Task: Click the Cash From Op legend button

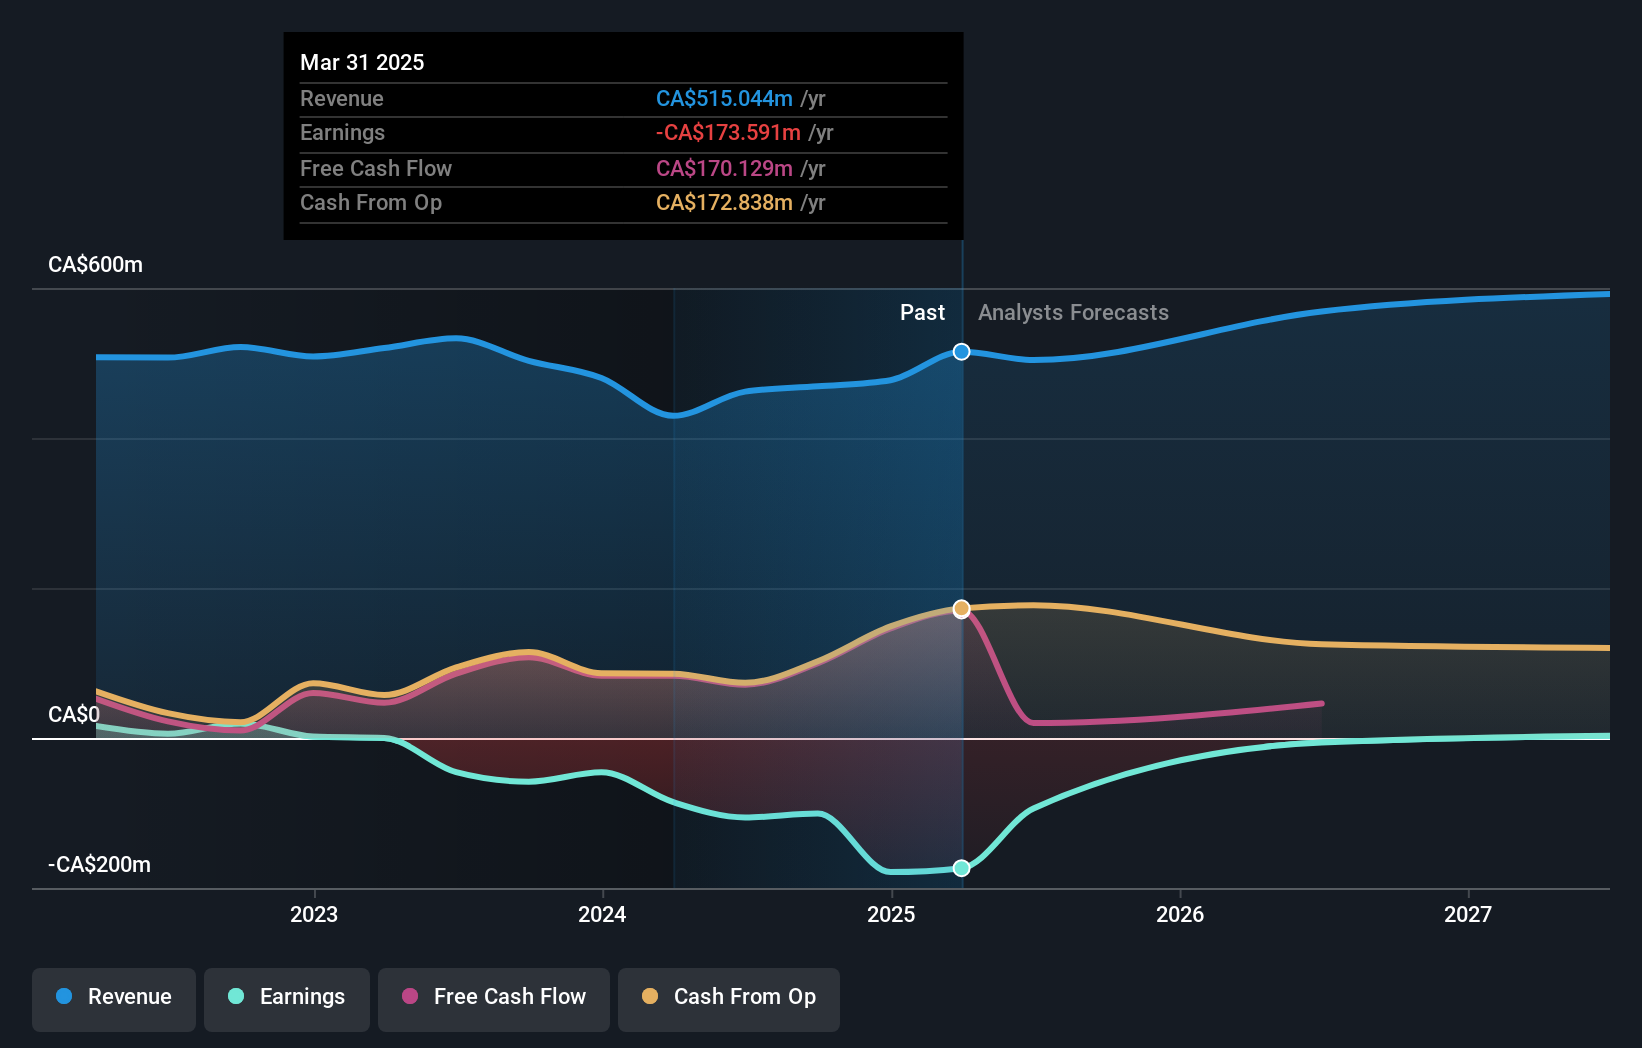Action: tap(728, 997)
